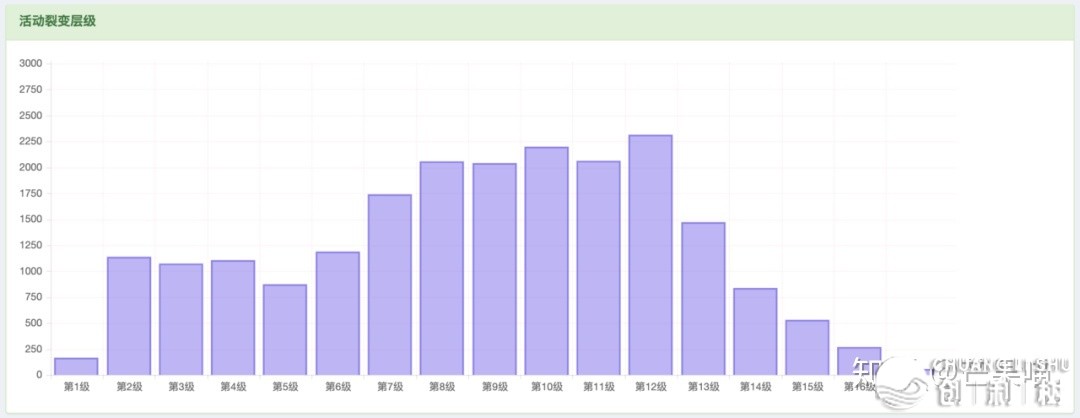Click the y-axis value 1250

pyautogui.click(x=32, y=245)
